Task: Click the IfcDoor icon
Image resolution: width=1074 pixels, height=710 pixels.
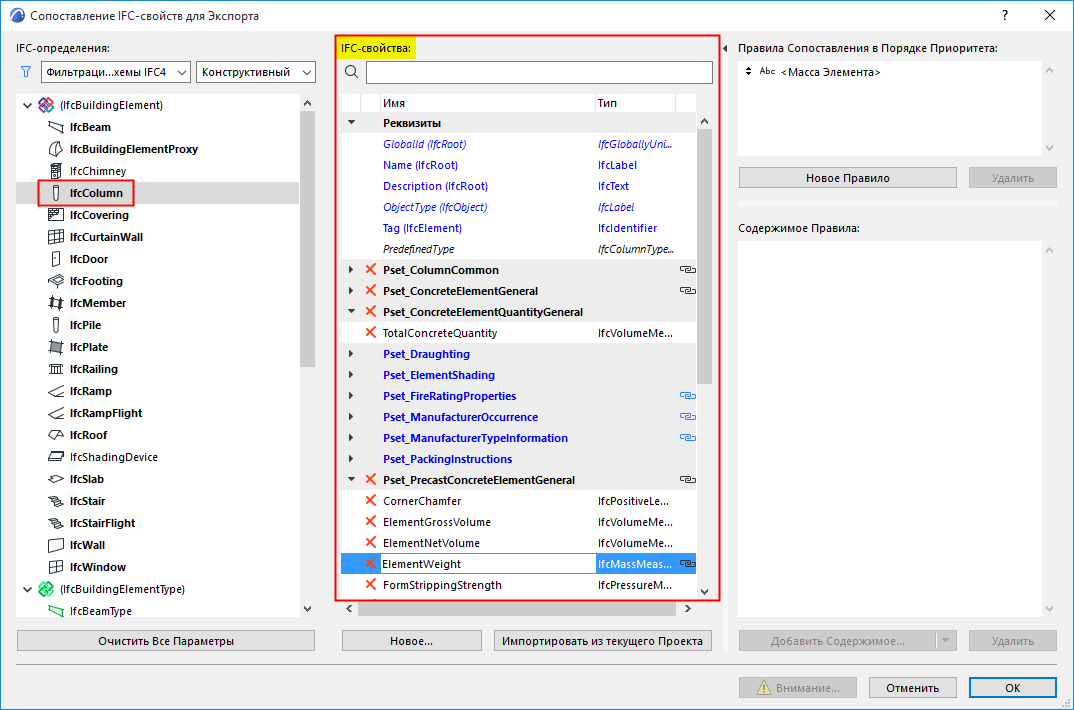Action: (55, 259)
